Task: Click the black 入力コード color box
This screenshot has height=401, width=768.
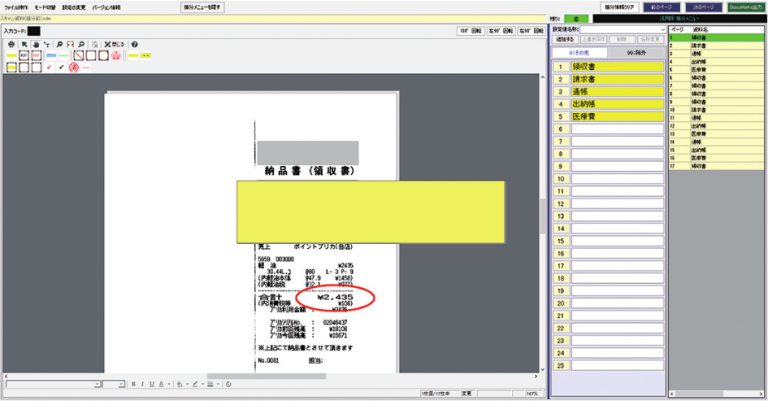Action: (x=34, y=31)
